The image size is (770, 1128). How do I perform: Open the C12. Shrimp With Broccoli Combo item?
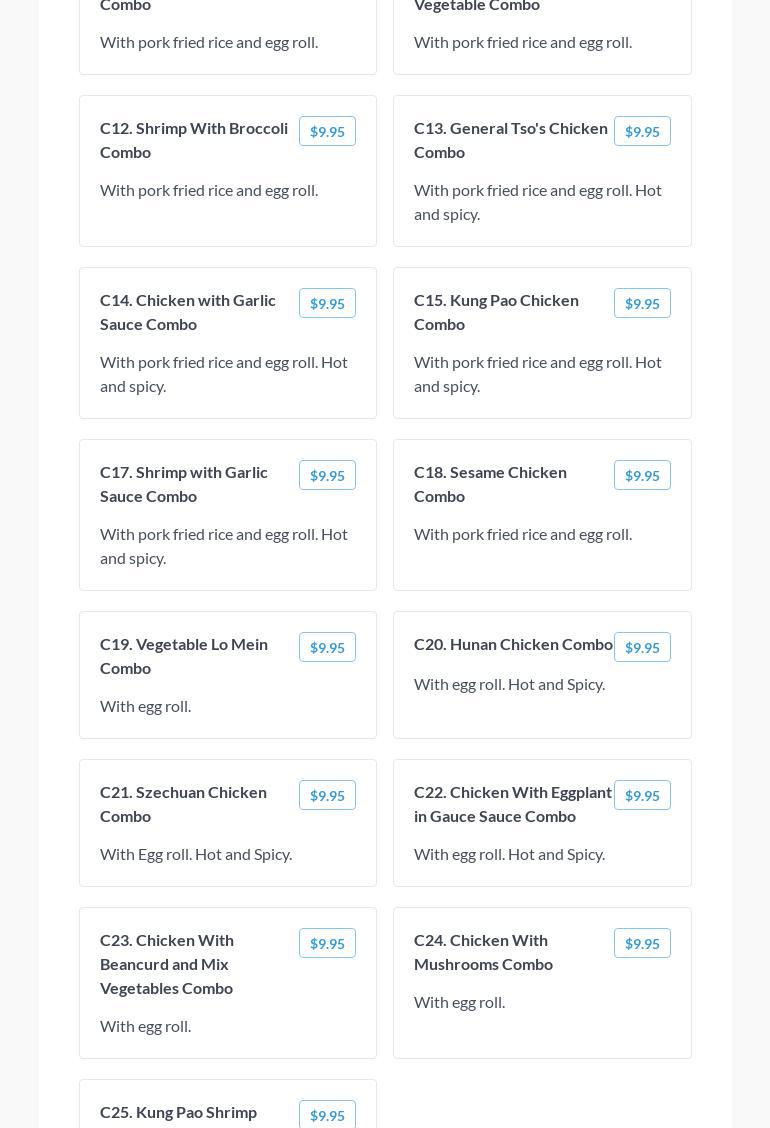pyautogui.click(x=194, y=140)
